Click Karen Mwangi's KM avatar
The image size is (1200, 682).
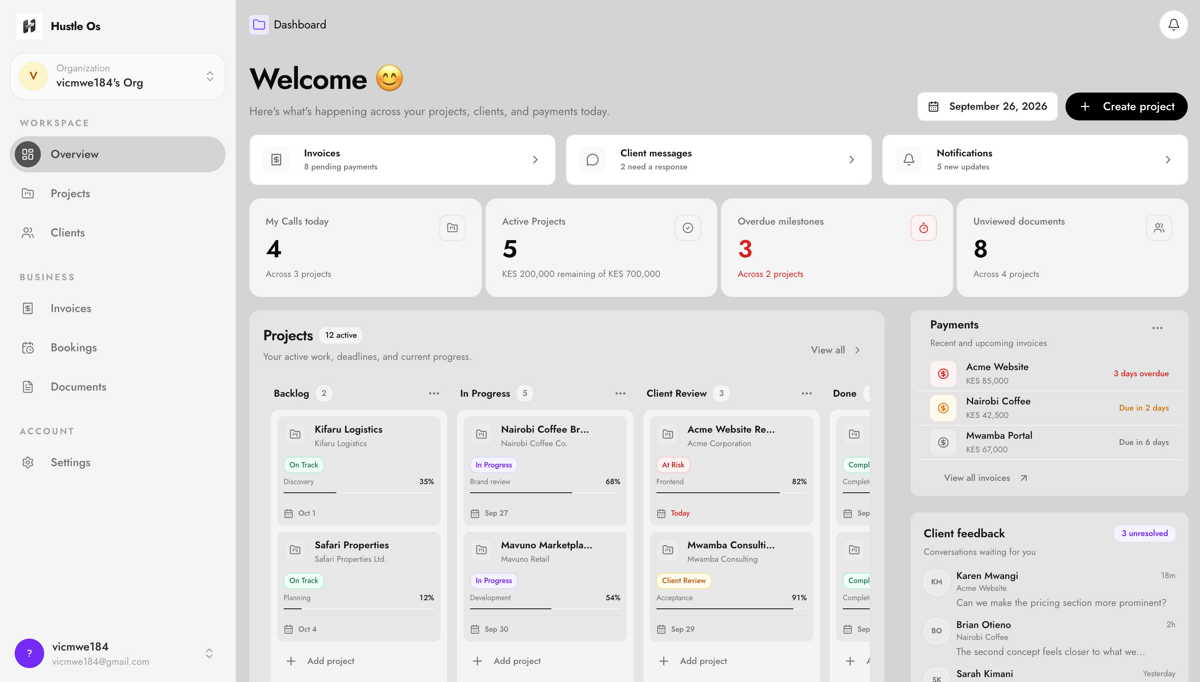tap(937, 582)
